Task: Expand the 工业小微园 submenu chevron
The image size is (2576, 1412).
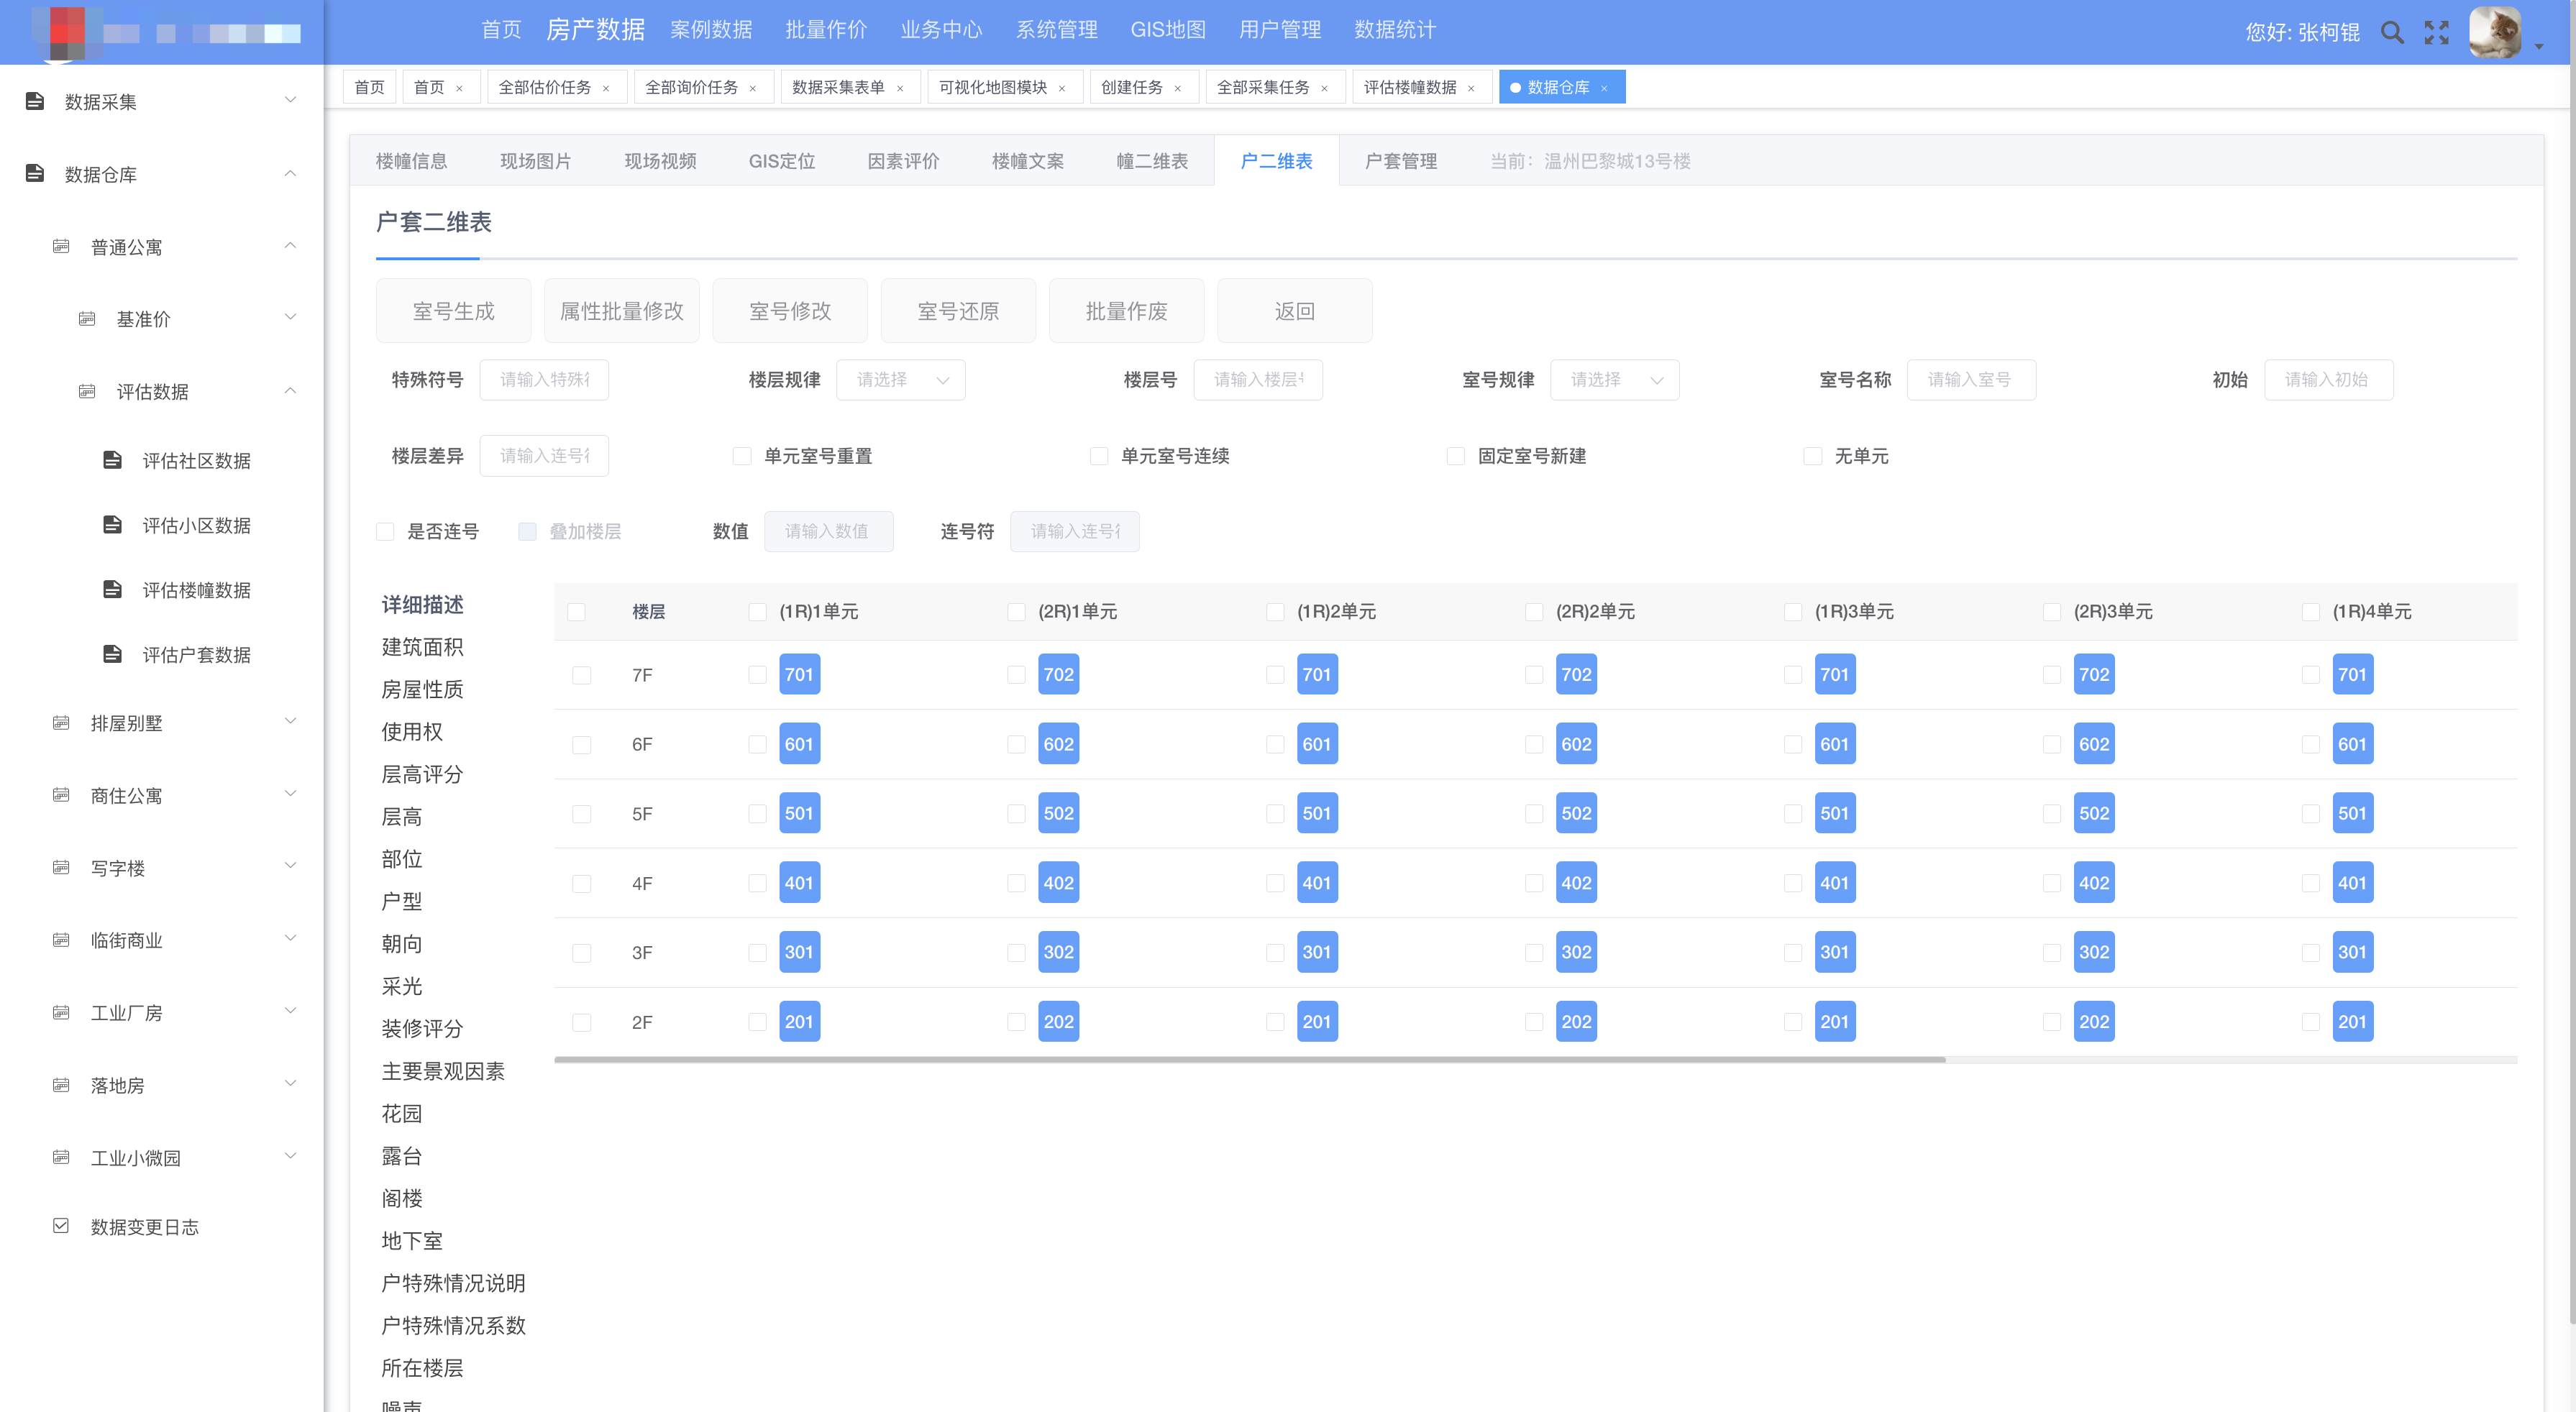Action: 291,1156
